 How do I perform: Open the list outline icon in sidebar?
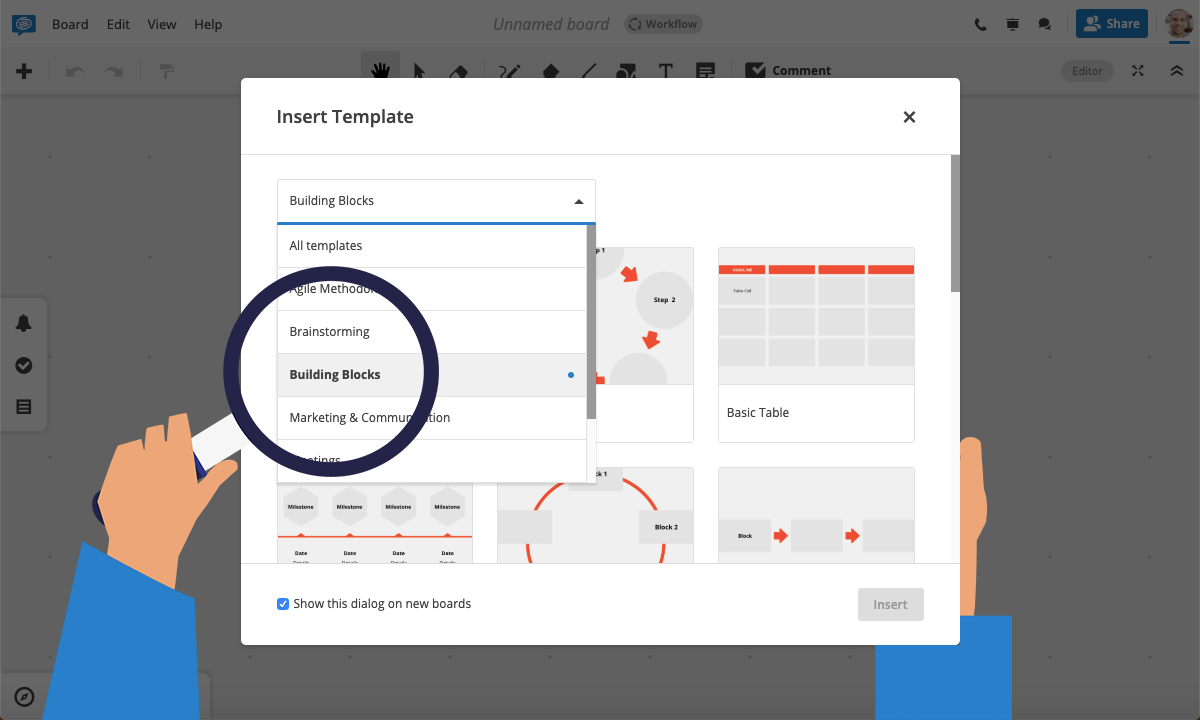(x=24, y=407)
